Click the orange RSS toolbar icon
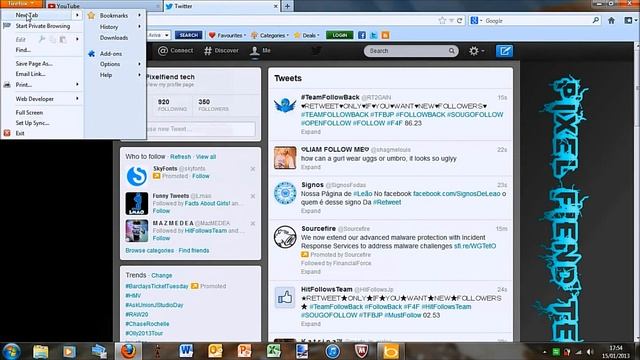Image resolution: width=640 pixels, height=360 pixels. click(x=385, y=35)
